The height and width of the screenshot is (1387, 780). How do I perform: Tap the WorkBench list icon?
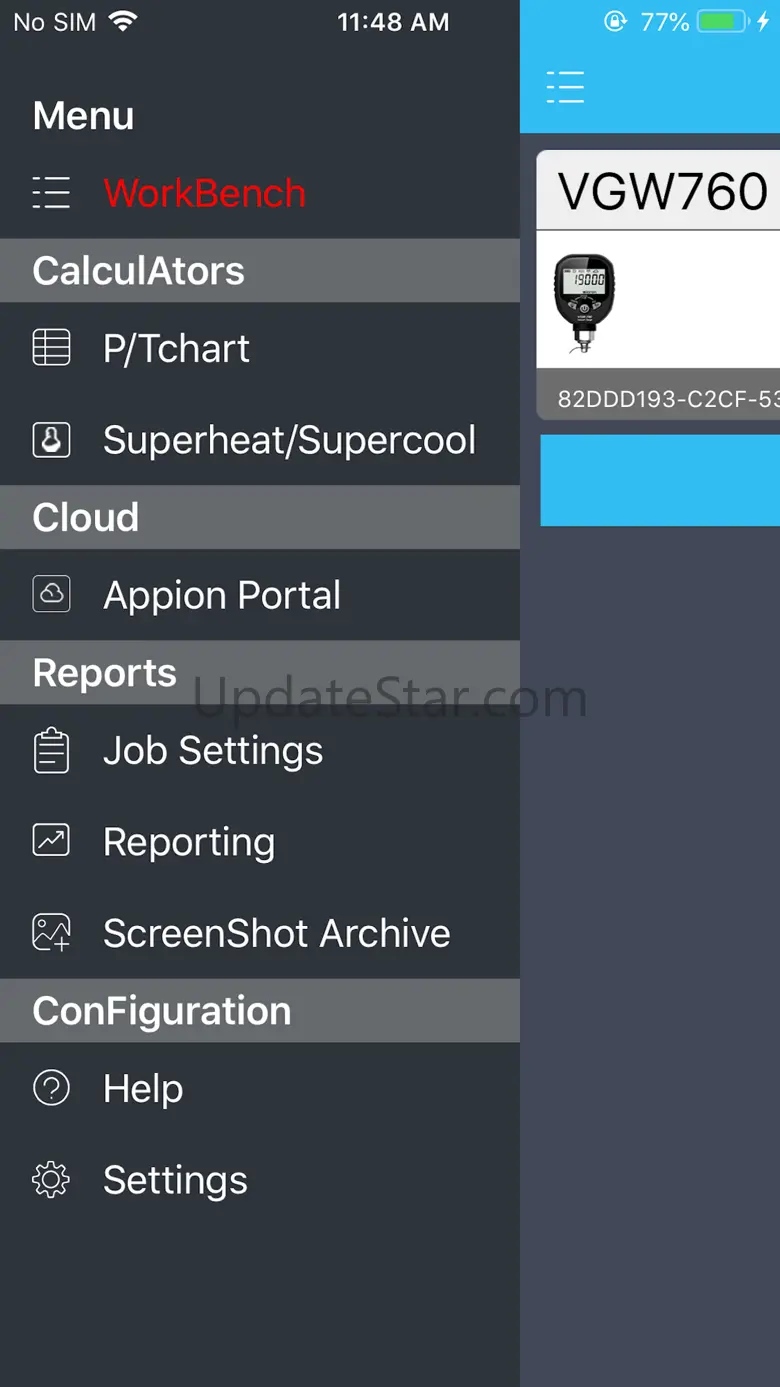coord(51,192)
